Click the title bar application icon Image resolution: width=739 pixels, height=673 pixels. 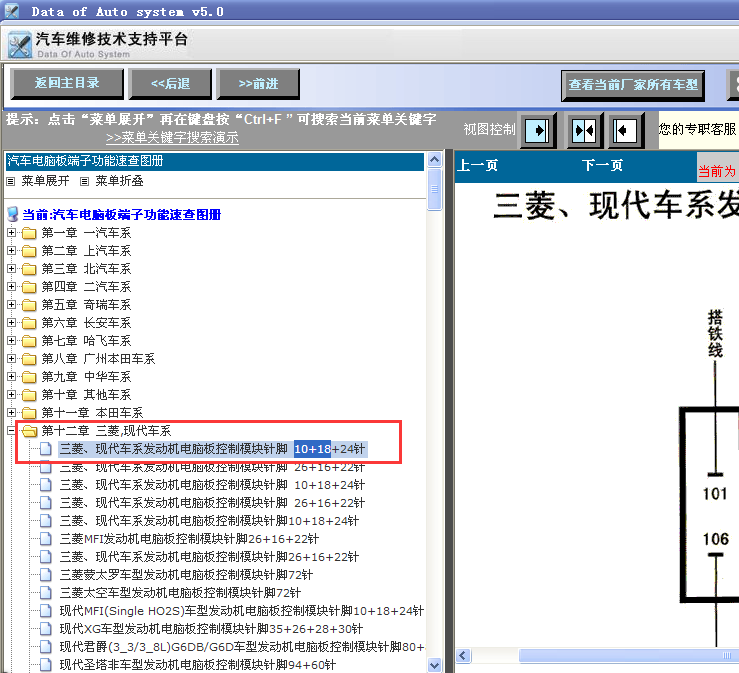click(11, 10)
